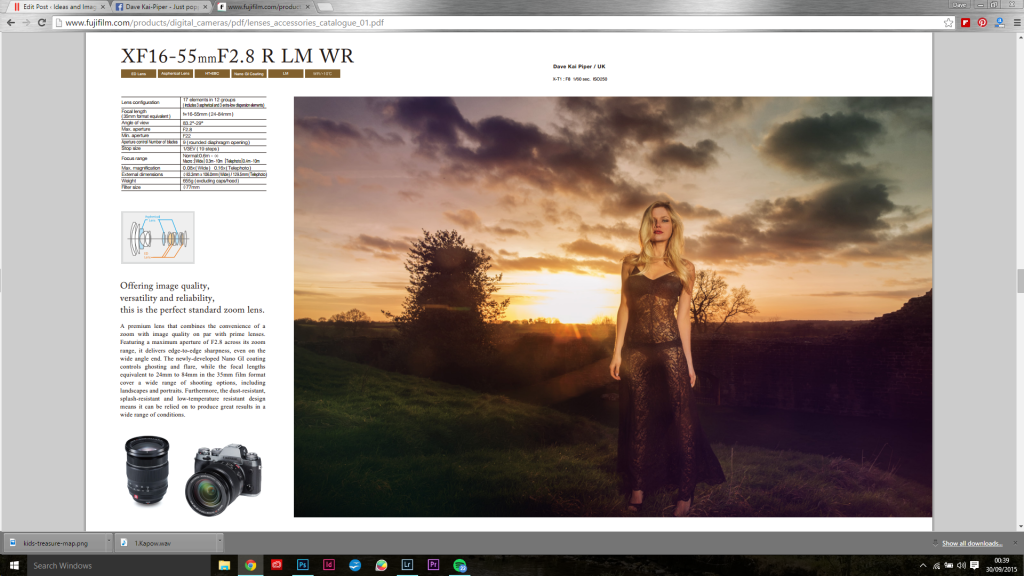Open the Pinterest extension button
Image resolution: width=1024 pixels, height=576 pixels.
982,23
